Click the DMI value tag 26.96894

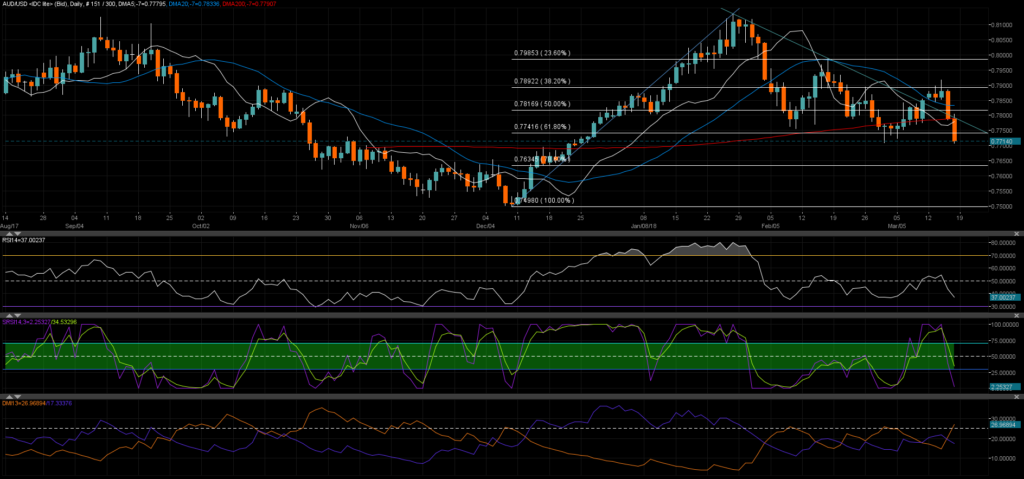(x=1006, y=424)
